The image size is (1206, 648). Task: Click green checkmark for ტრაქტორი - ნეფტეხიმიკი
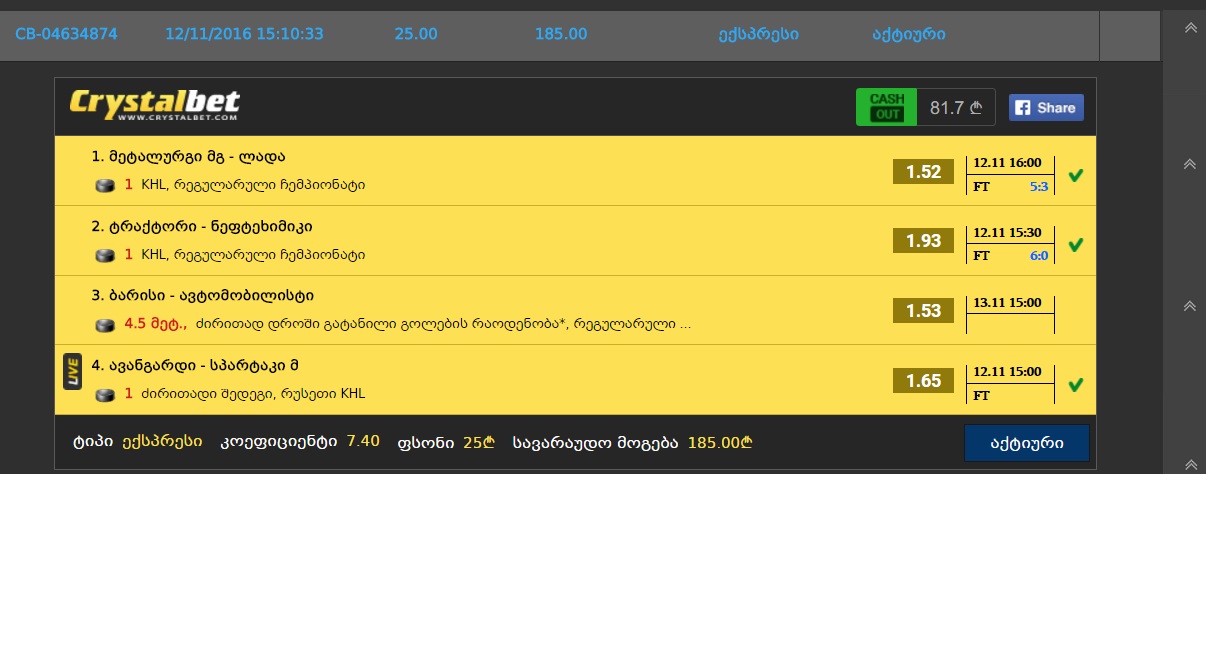pyautogui.click(x=1076, y=244)
